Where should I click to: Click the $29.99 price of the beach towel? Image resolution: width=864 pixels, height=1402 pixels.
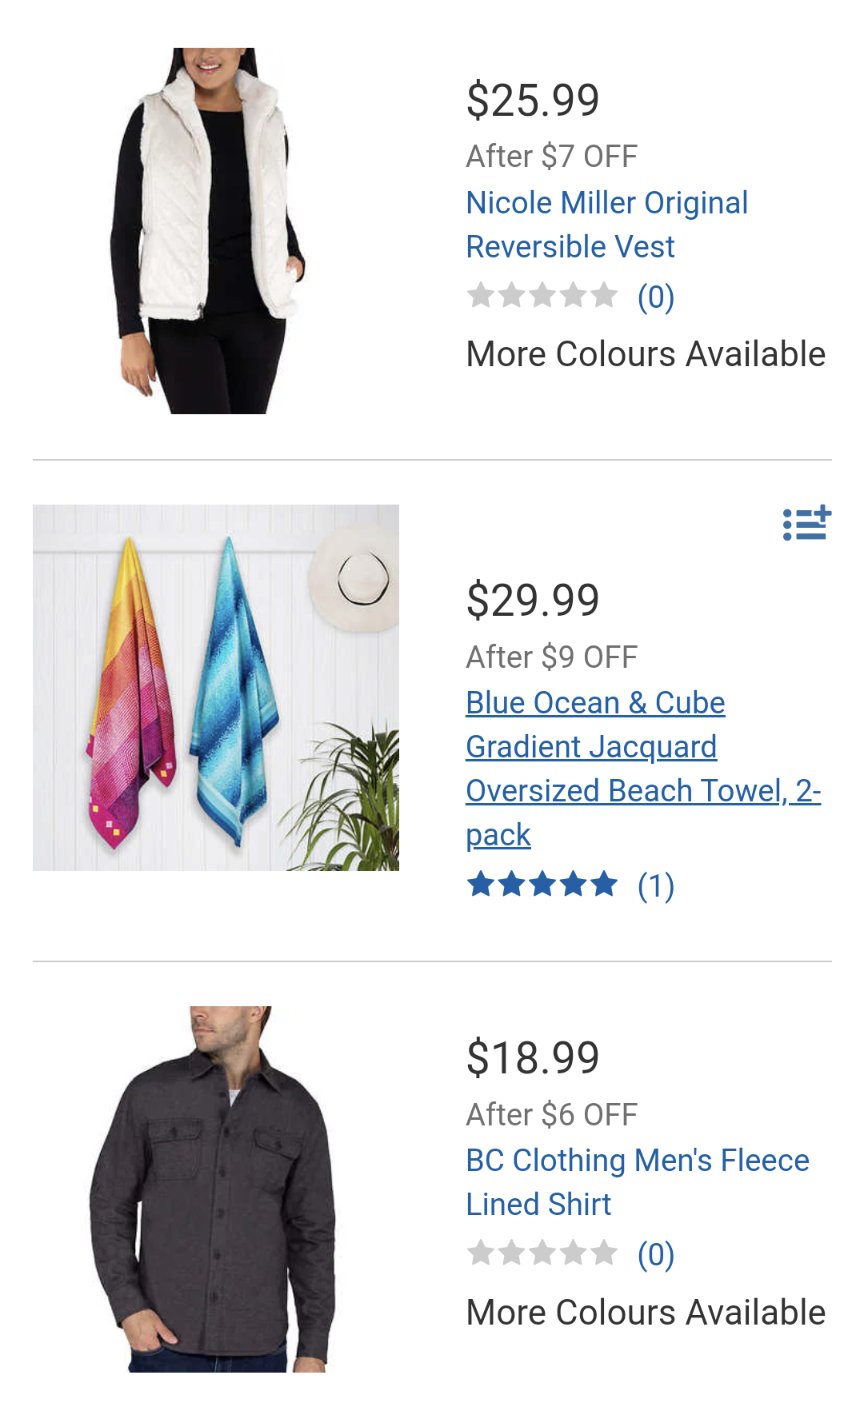[533, 600]
